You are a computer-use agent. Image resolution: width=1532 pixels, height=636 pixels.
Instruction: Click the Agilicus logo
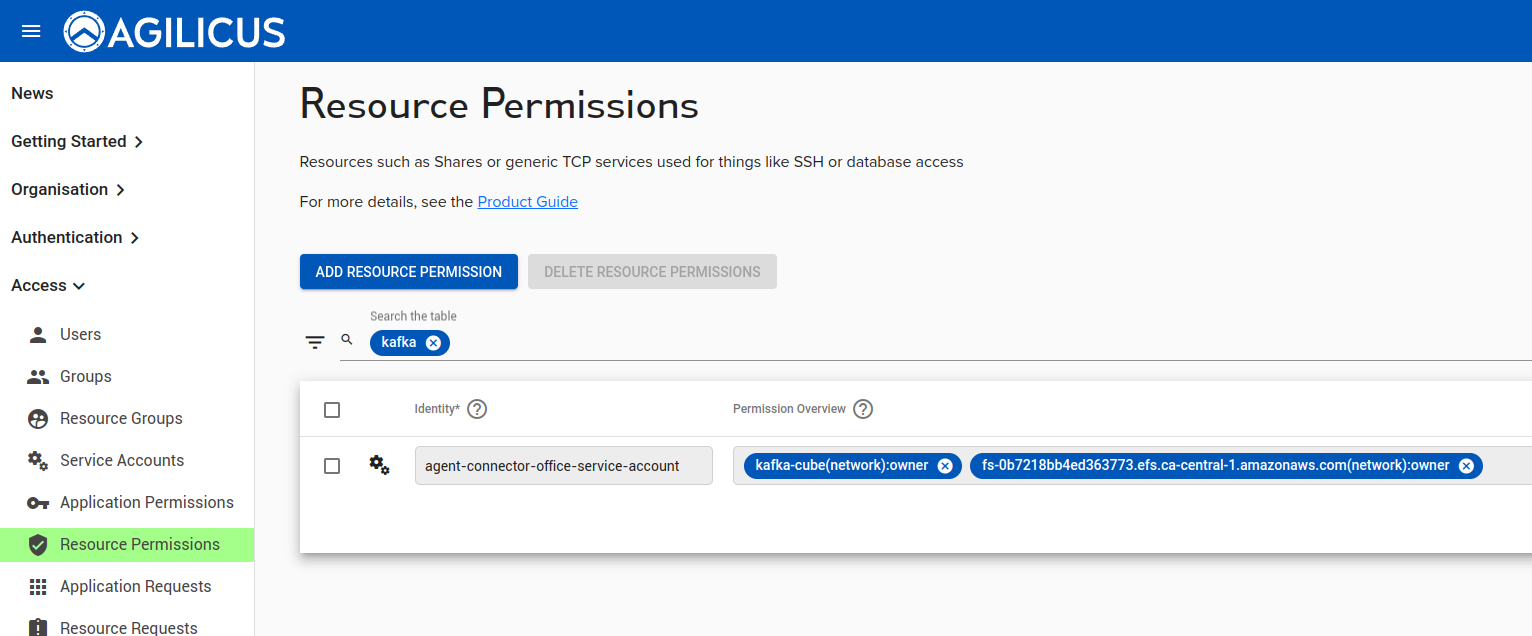tap(175, 32)
